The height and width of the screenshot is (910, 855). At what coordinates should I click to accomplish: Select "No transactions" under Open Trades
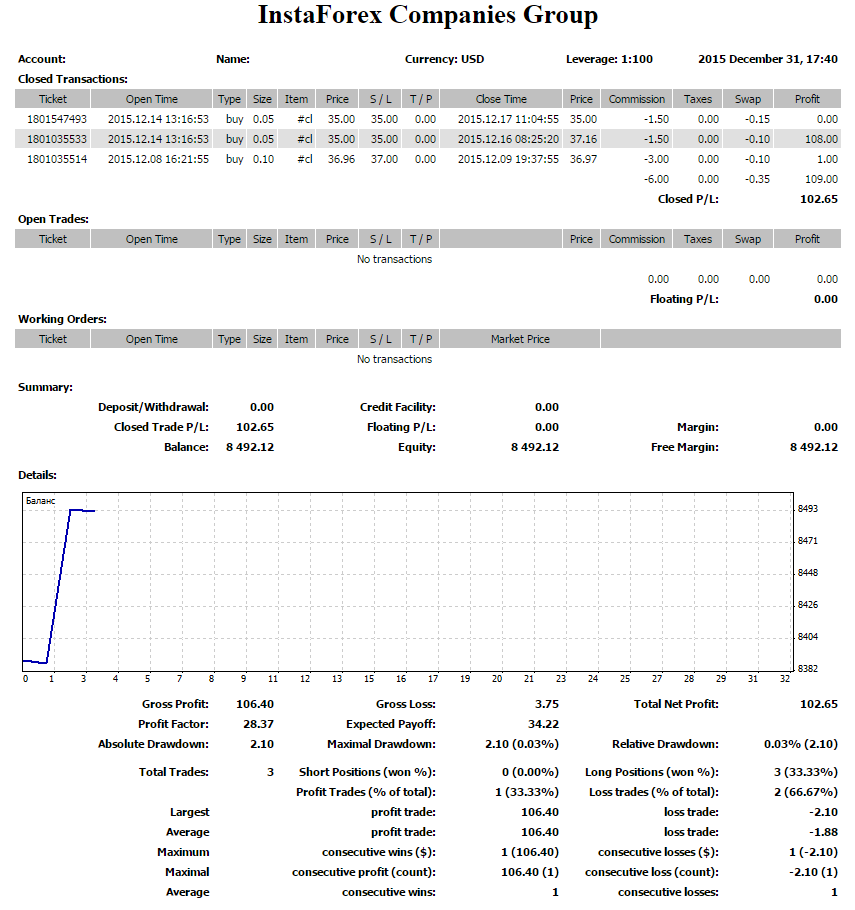[394, 259]
